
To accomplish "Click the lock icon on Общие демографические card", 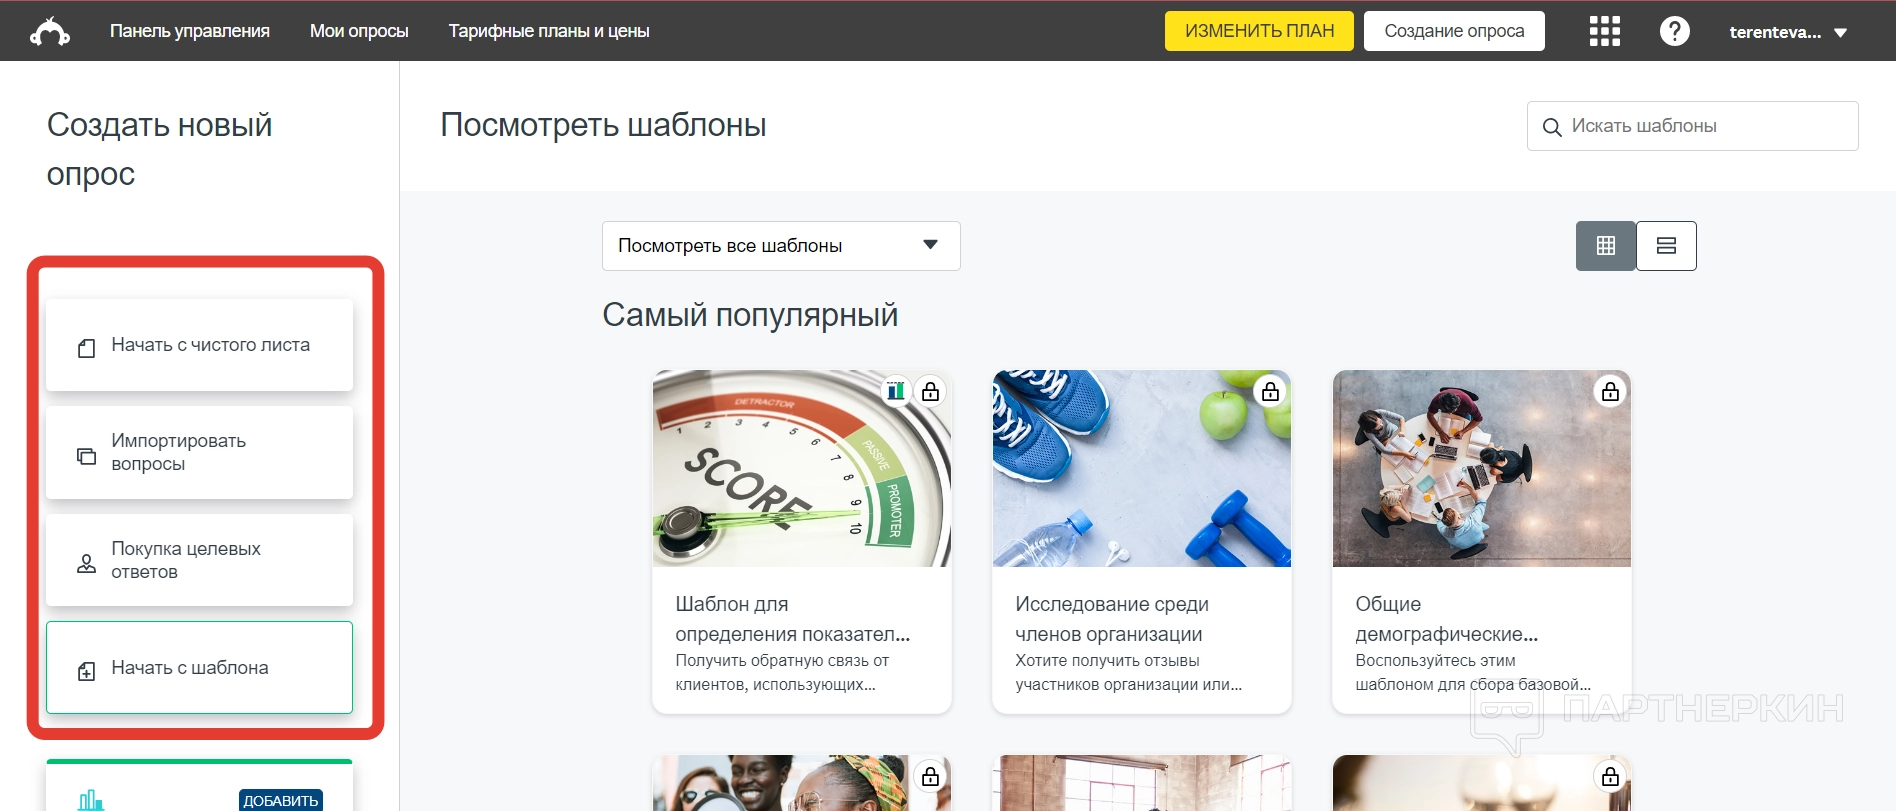I will 1610,391.
